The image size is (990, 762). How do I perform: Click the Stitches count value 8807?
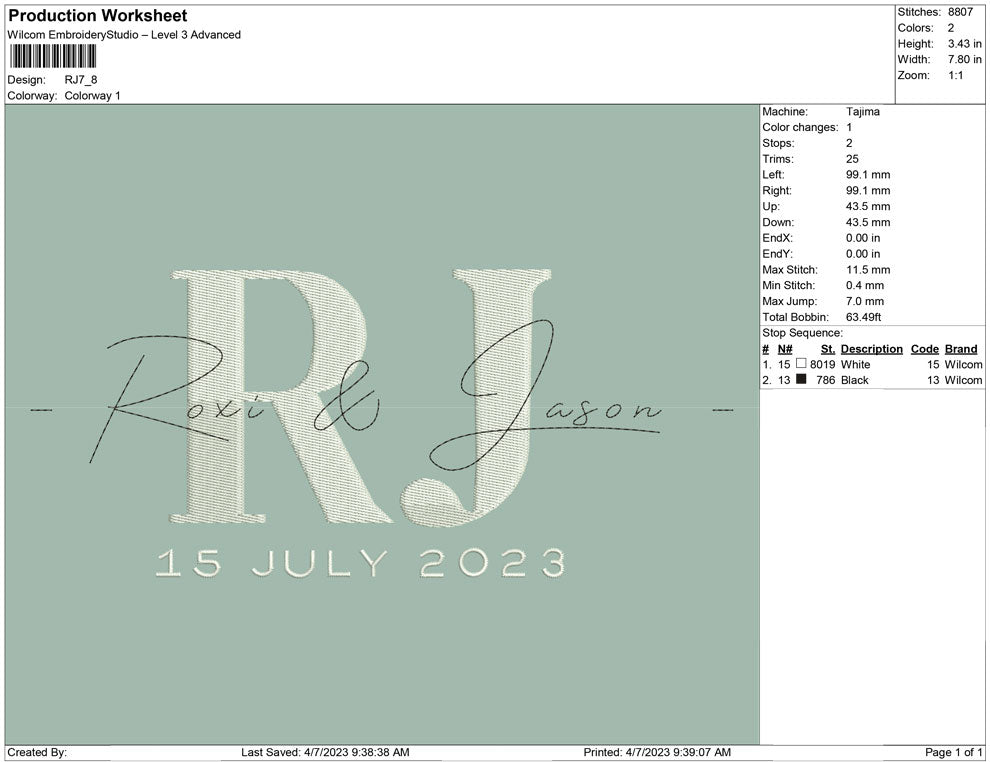pos(960,12)
